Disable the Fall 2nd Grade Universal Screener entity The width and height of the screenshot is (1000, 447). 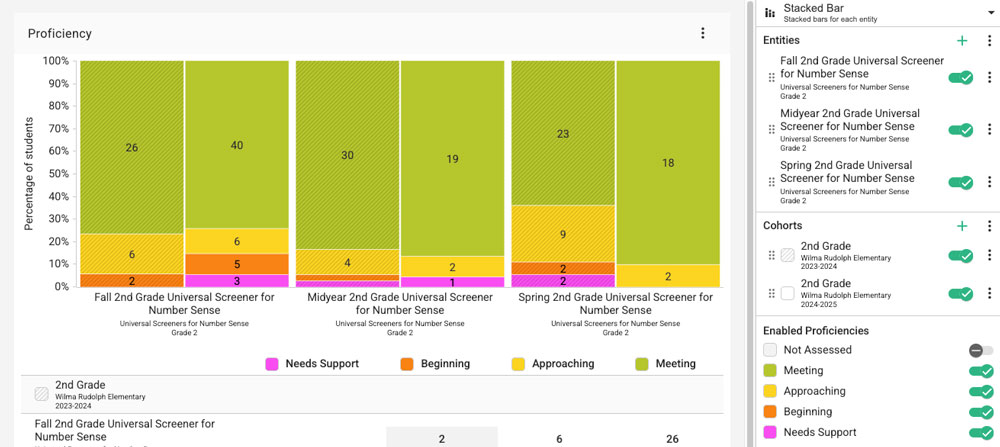click(960, 78)
